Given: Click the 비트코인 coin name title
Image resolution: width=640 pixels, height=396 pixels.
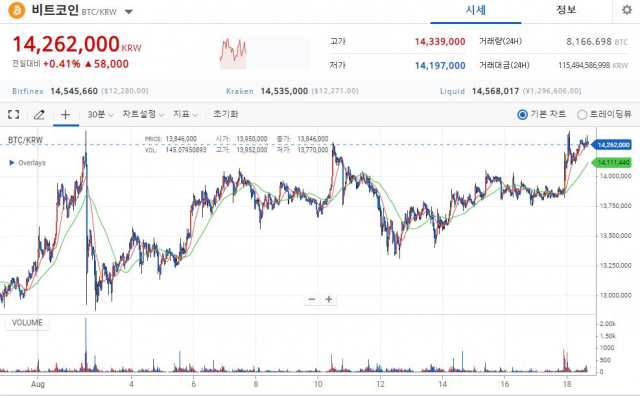Looking at the screenshot, I should tap(55, 10).
